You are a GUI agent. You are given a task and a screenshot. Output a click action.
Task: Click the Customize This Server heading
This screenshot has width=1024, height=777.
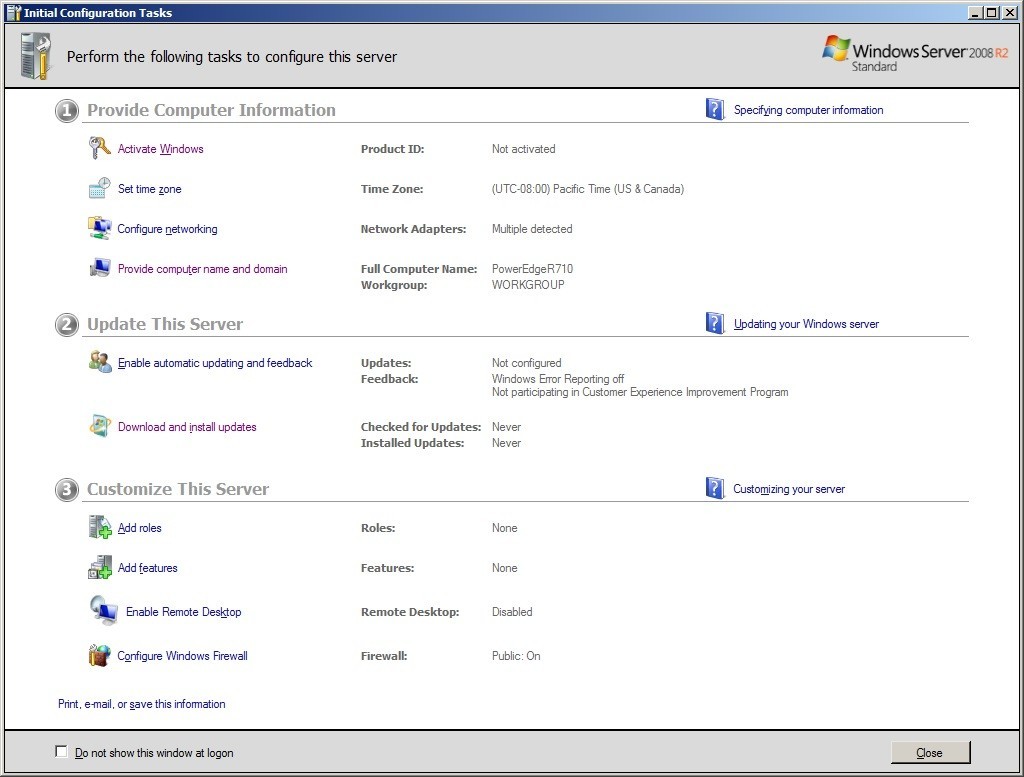(x=178, y=489)
